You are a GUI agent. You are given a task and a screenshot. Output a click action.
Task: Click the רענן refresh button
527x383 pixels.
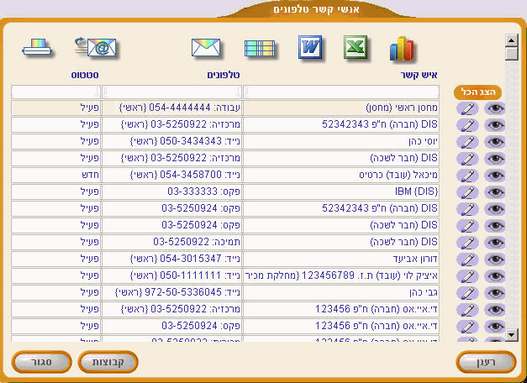coord(486,362)
